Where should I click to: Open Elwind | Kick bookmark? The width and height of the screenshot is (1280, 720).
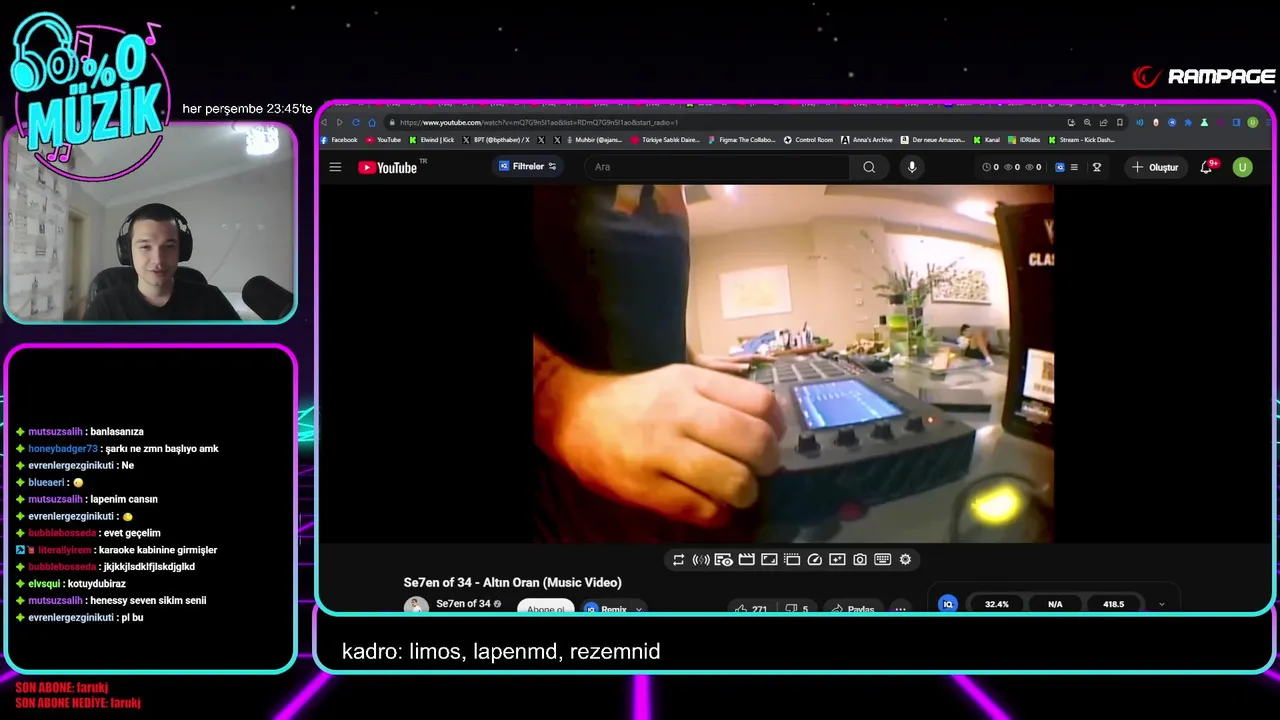pyautogui.click(x=432, y=140)
